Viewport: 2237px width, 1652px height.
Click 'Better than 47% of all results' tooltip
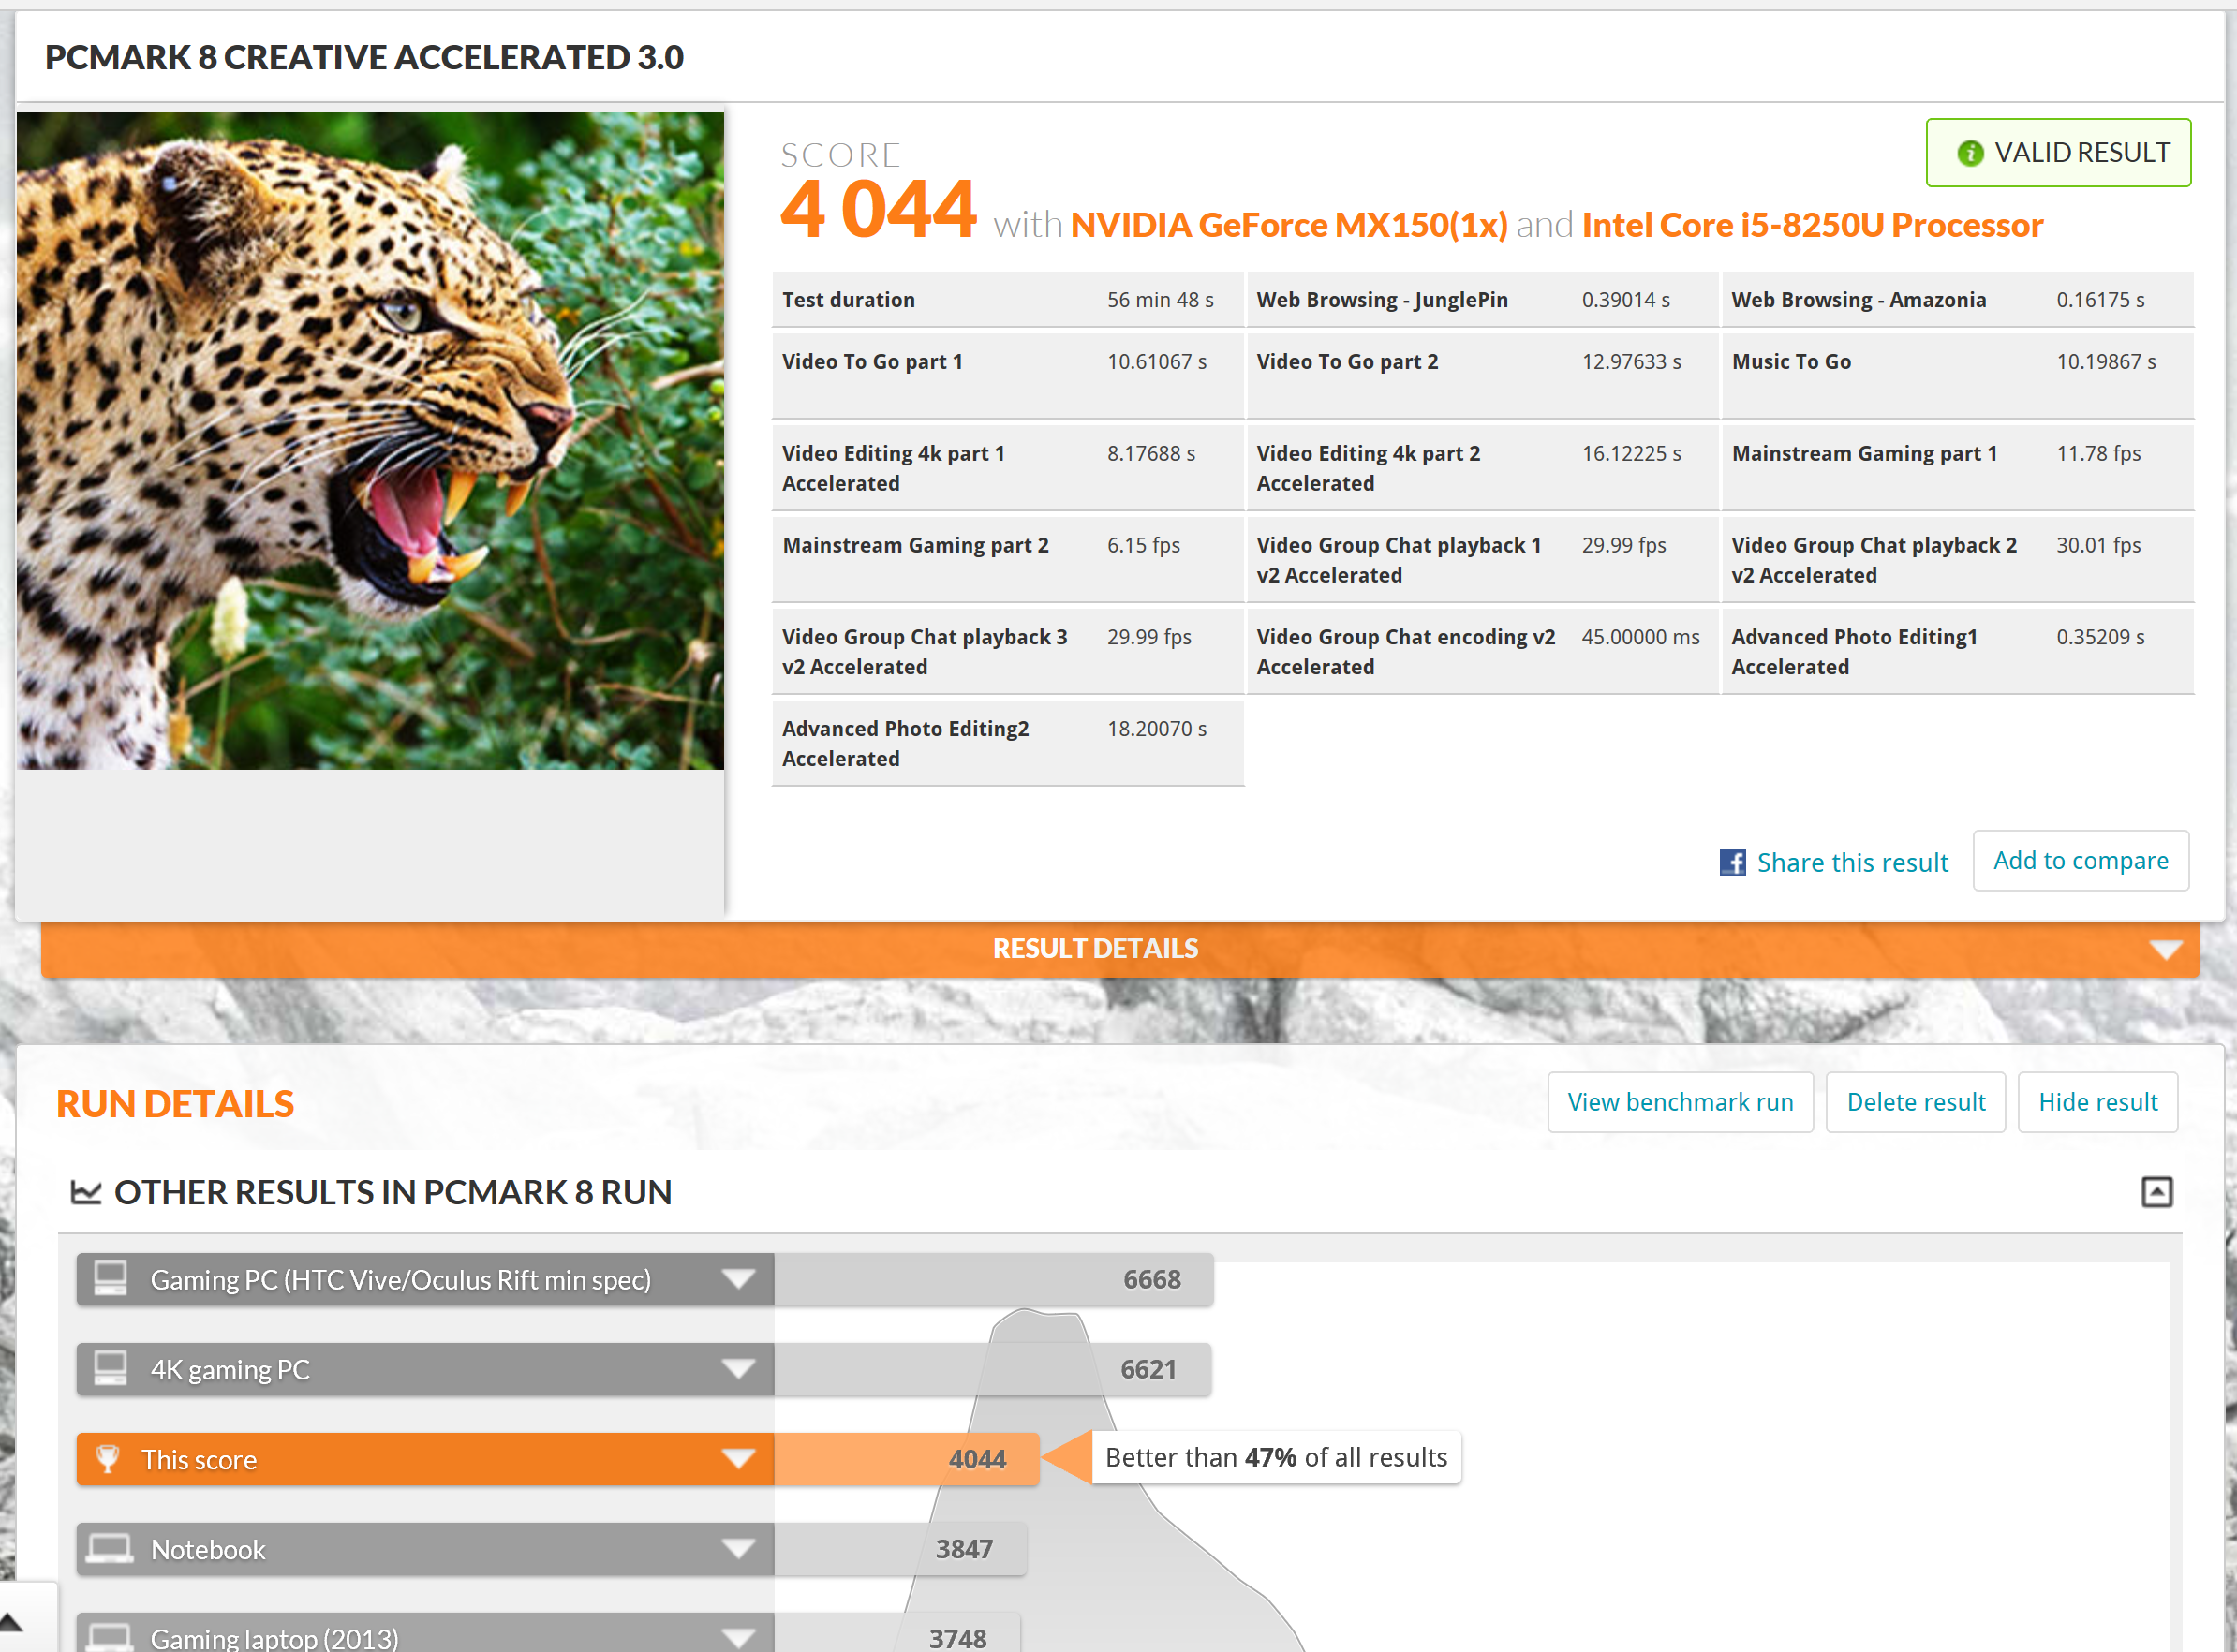pyautogui.click(x=1276, y=1457)
